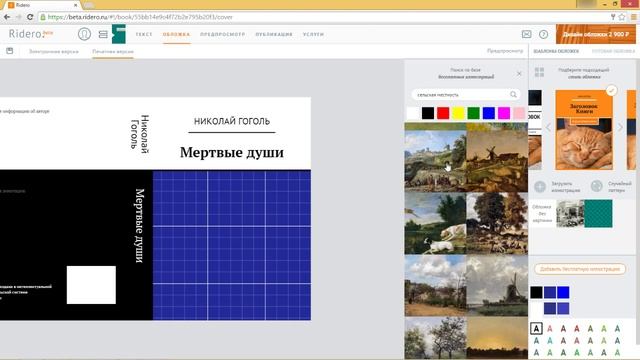Click Николай Гоголь author name on front cover
The height and width of the screenshot is (360, 640).
[232, 121]
